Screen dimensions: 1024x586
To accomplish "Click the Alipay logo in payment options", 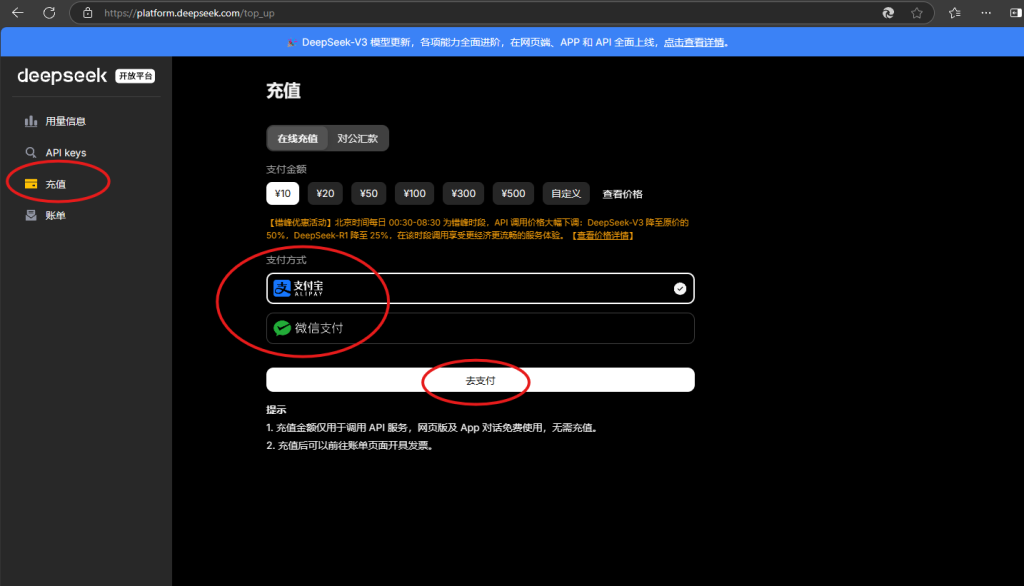I will tap(281, 288).
